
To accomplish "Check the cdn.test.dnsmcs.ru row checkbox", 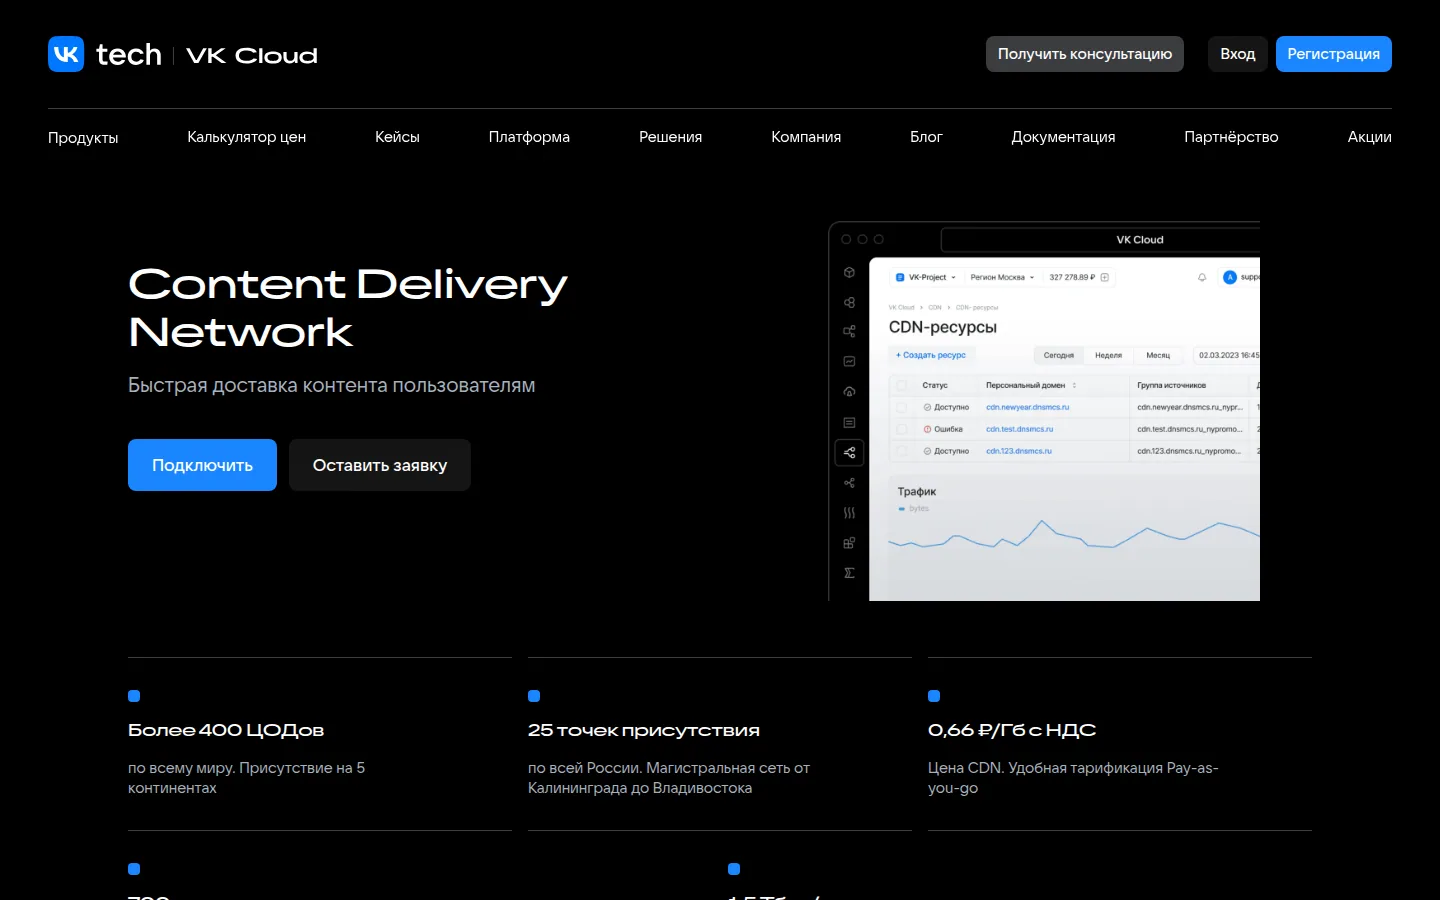I will (x=902, y=429).
